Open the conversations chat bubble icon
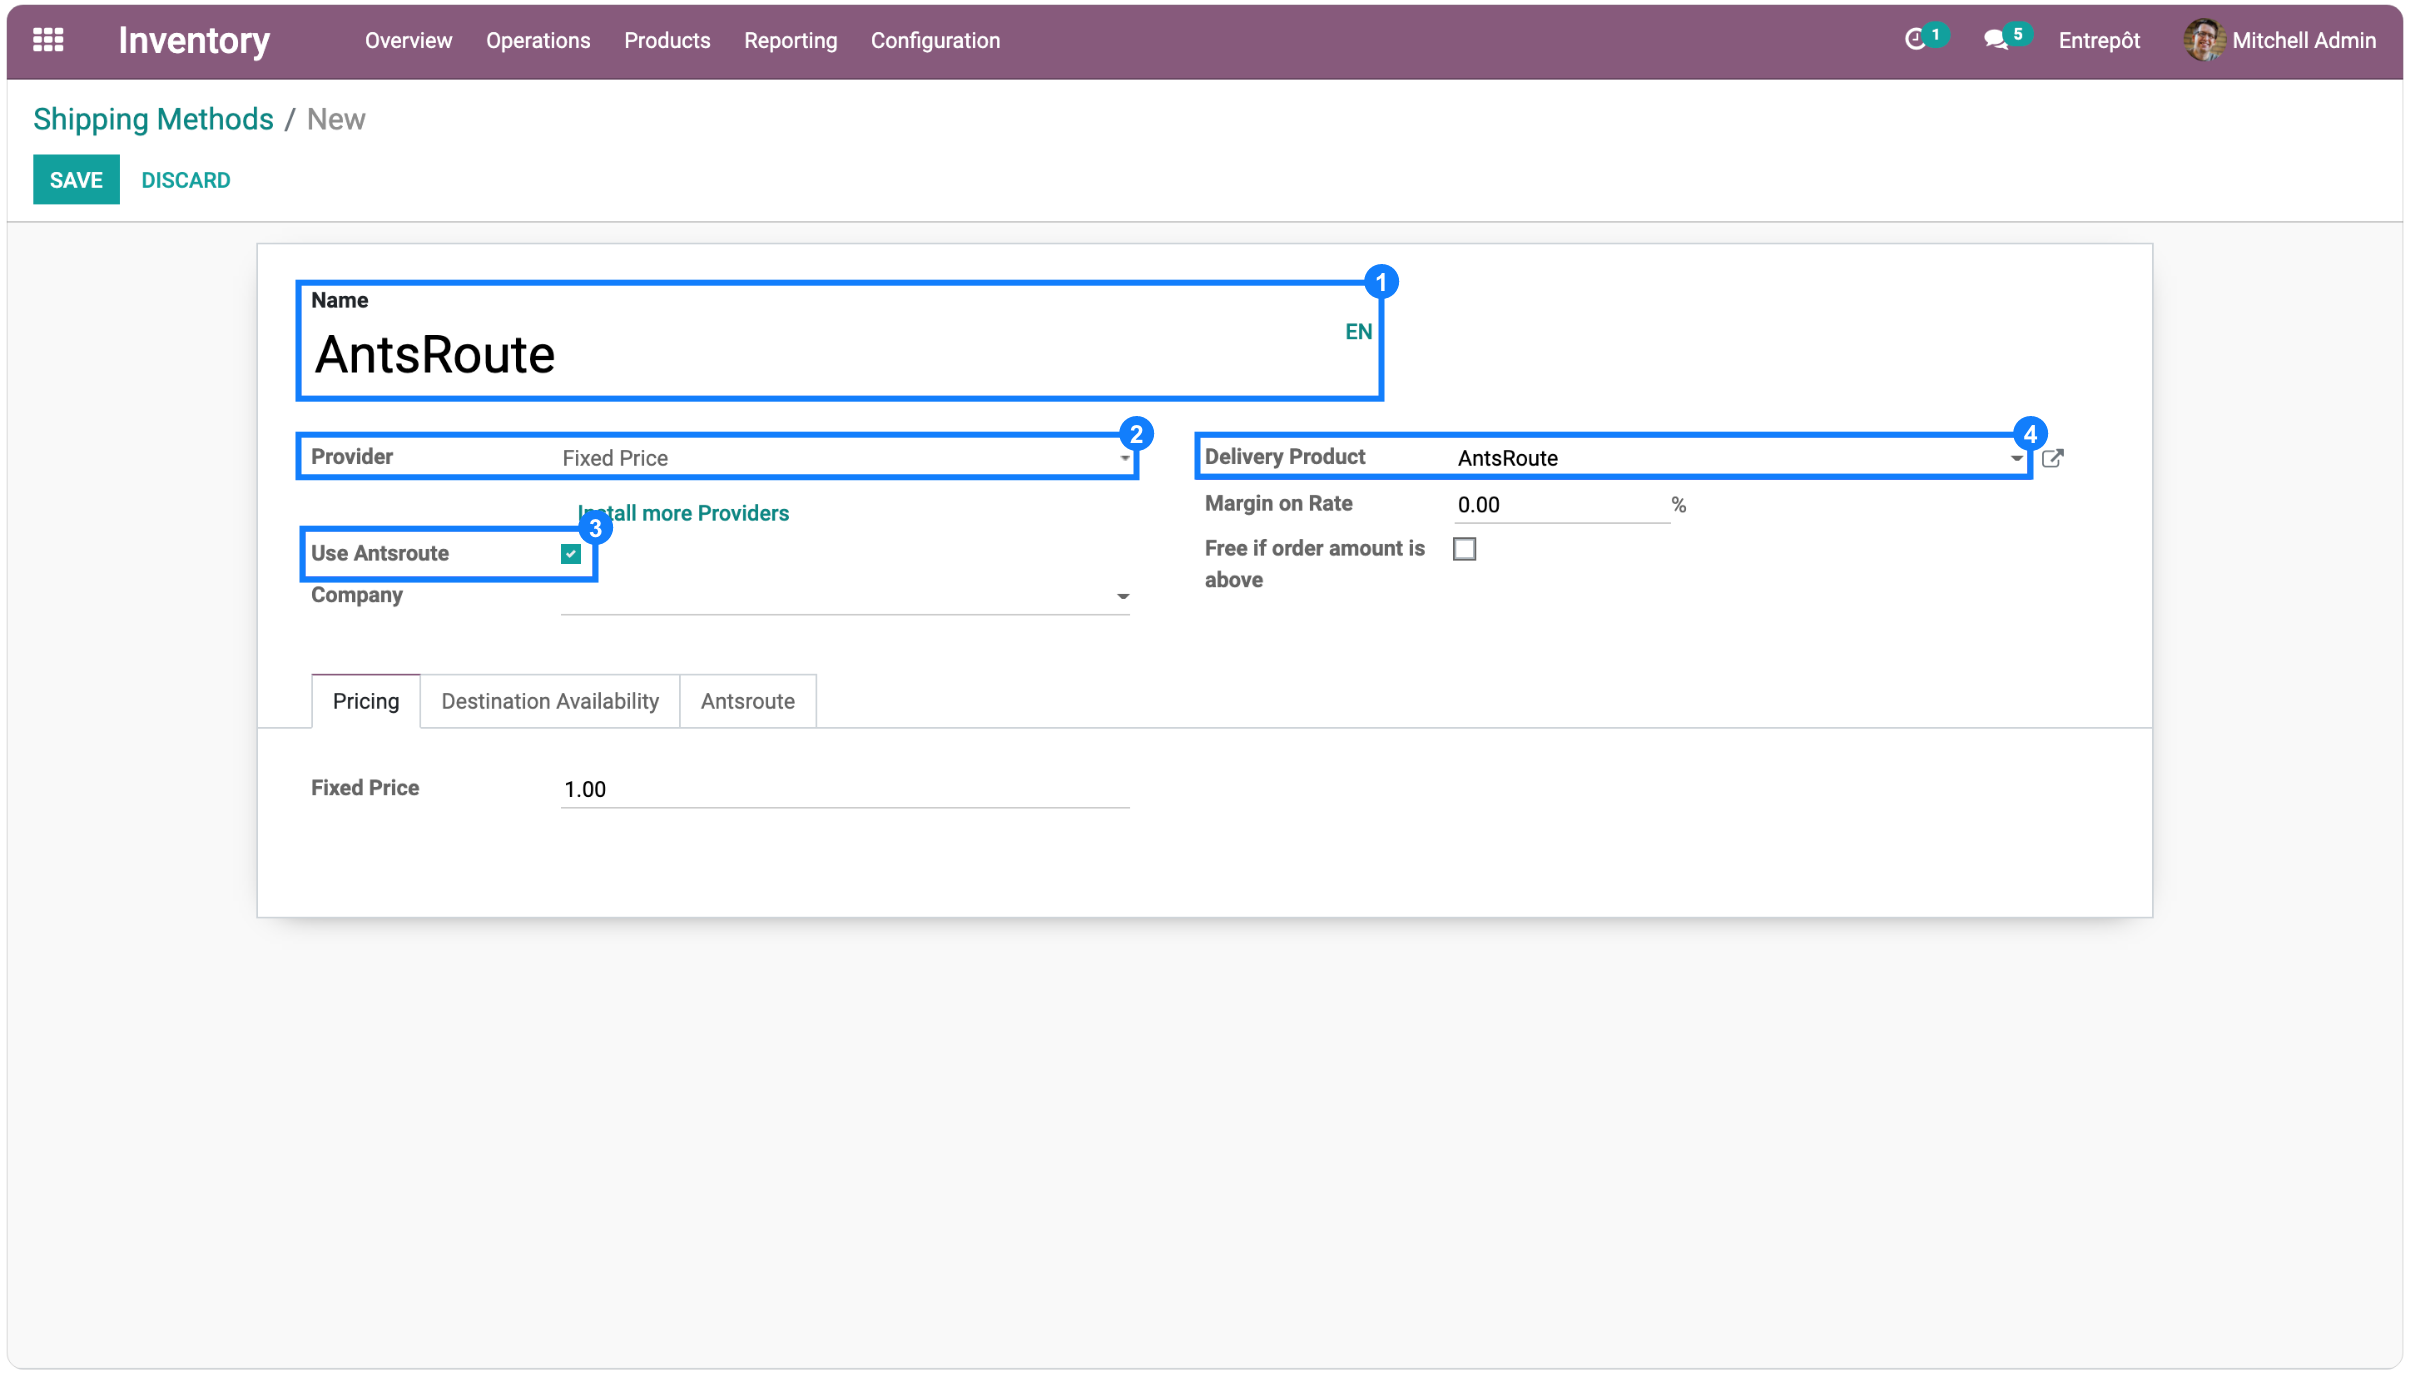 coord(1996,40)
